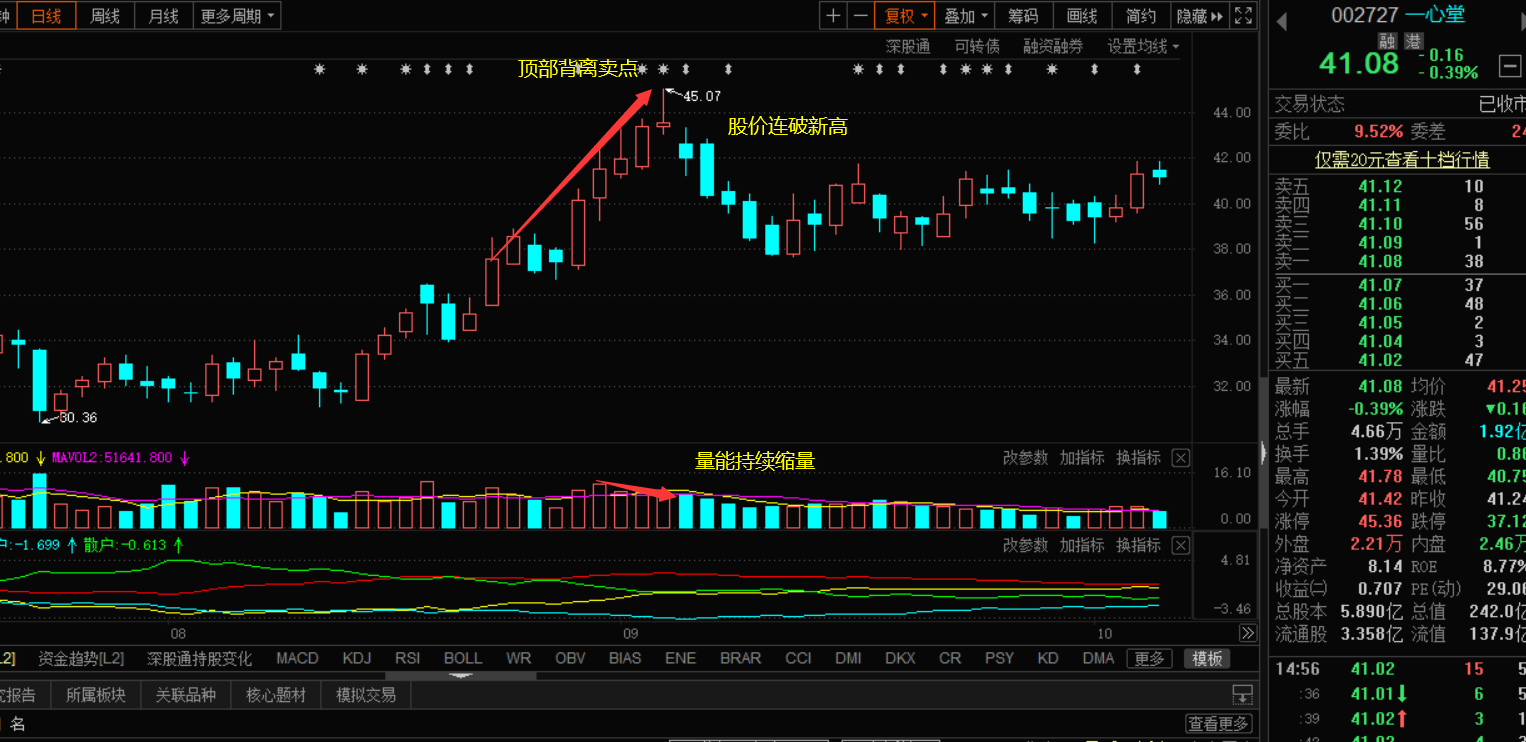
Task: Click the dock-panel icon above 查看更多
Action: (1242, 694)
